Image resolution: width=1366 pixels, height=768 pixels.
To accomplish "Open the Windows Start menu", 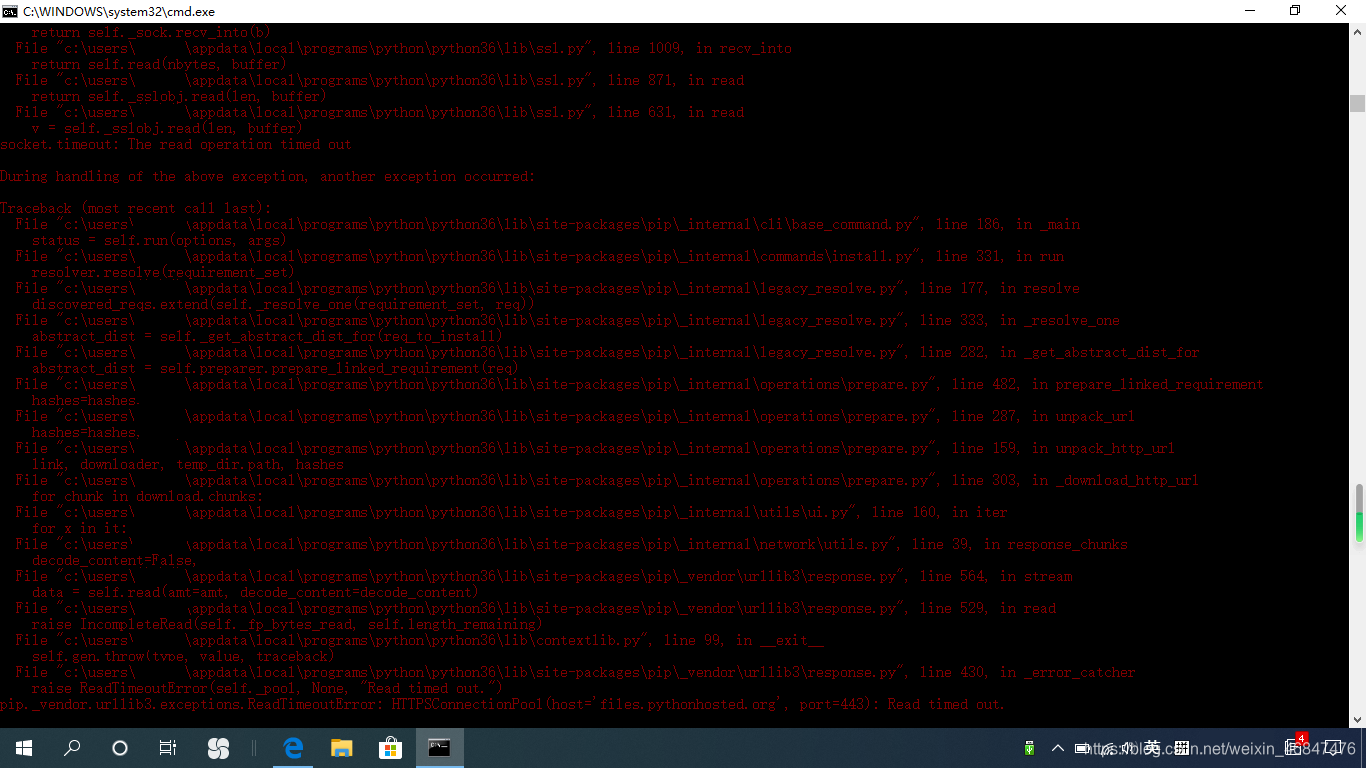I will (x=24, y=748).
